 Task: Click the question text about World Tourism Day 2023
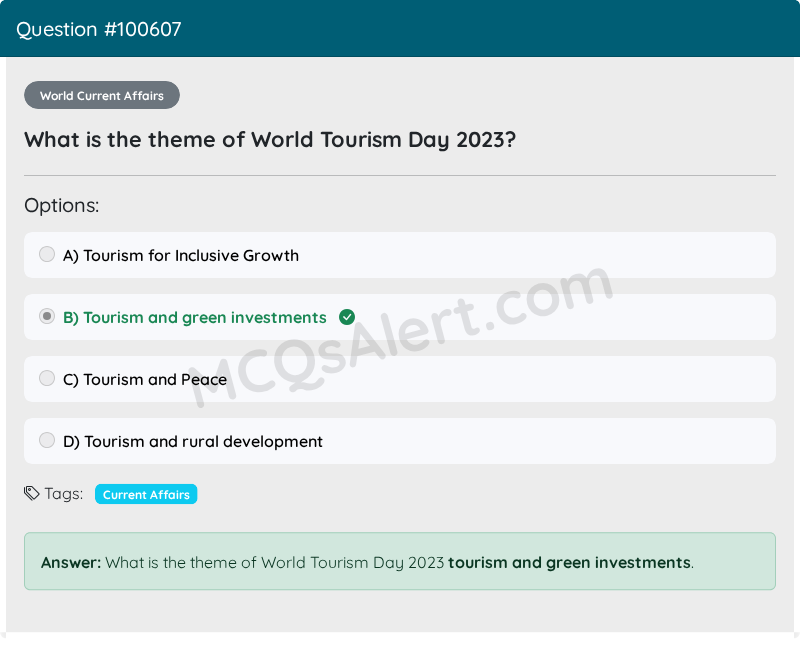coord(270,139)
